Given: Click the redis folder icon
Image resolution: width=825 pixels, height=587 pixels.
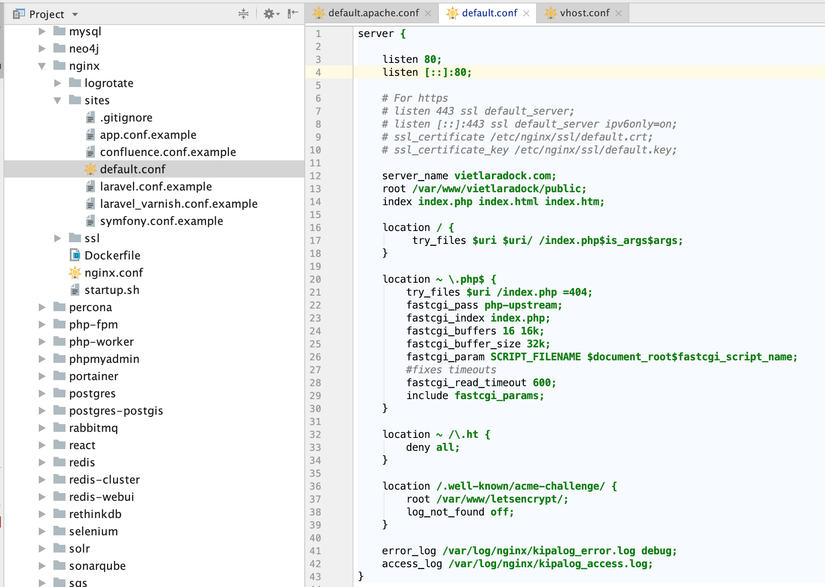Looking at the screenshot, I should click(x=58, y=462).
